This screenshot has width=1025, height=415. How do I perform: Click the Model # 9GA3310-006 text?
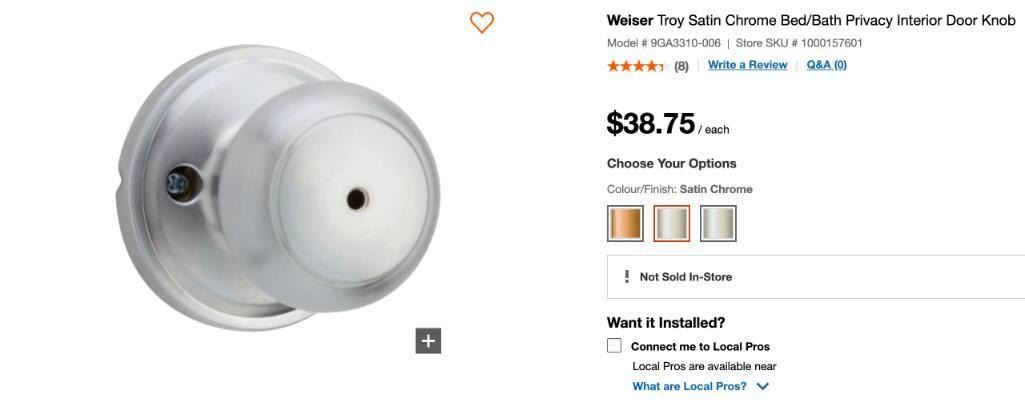point(663,43)
